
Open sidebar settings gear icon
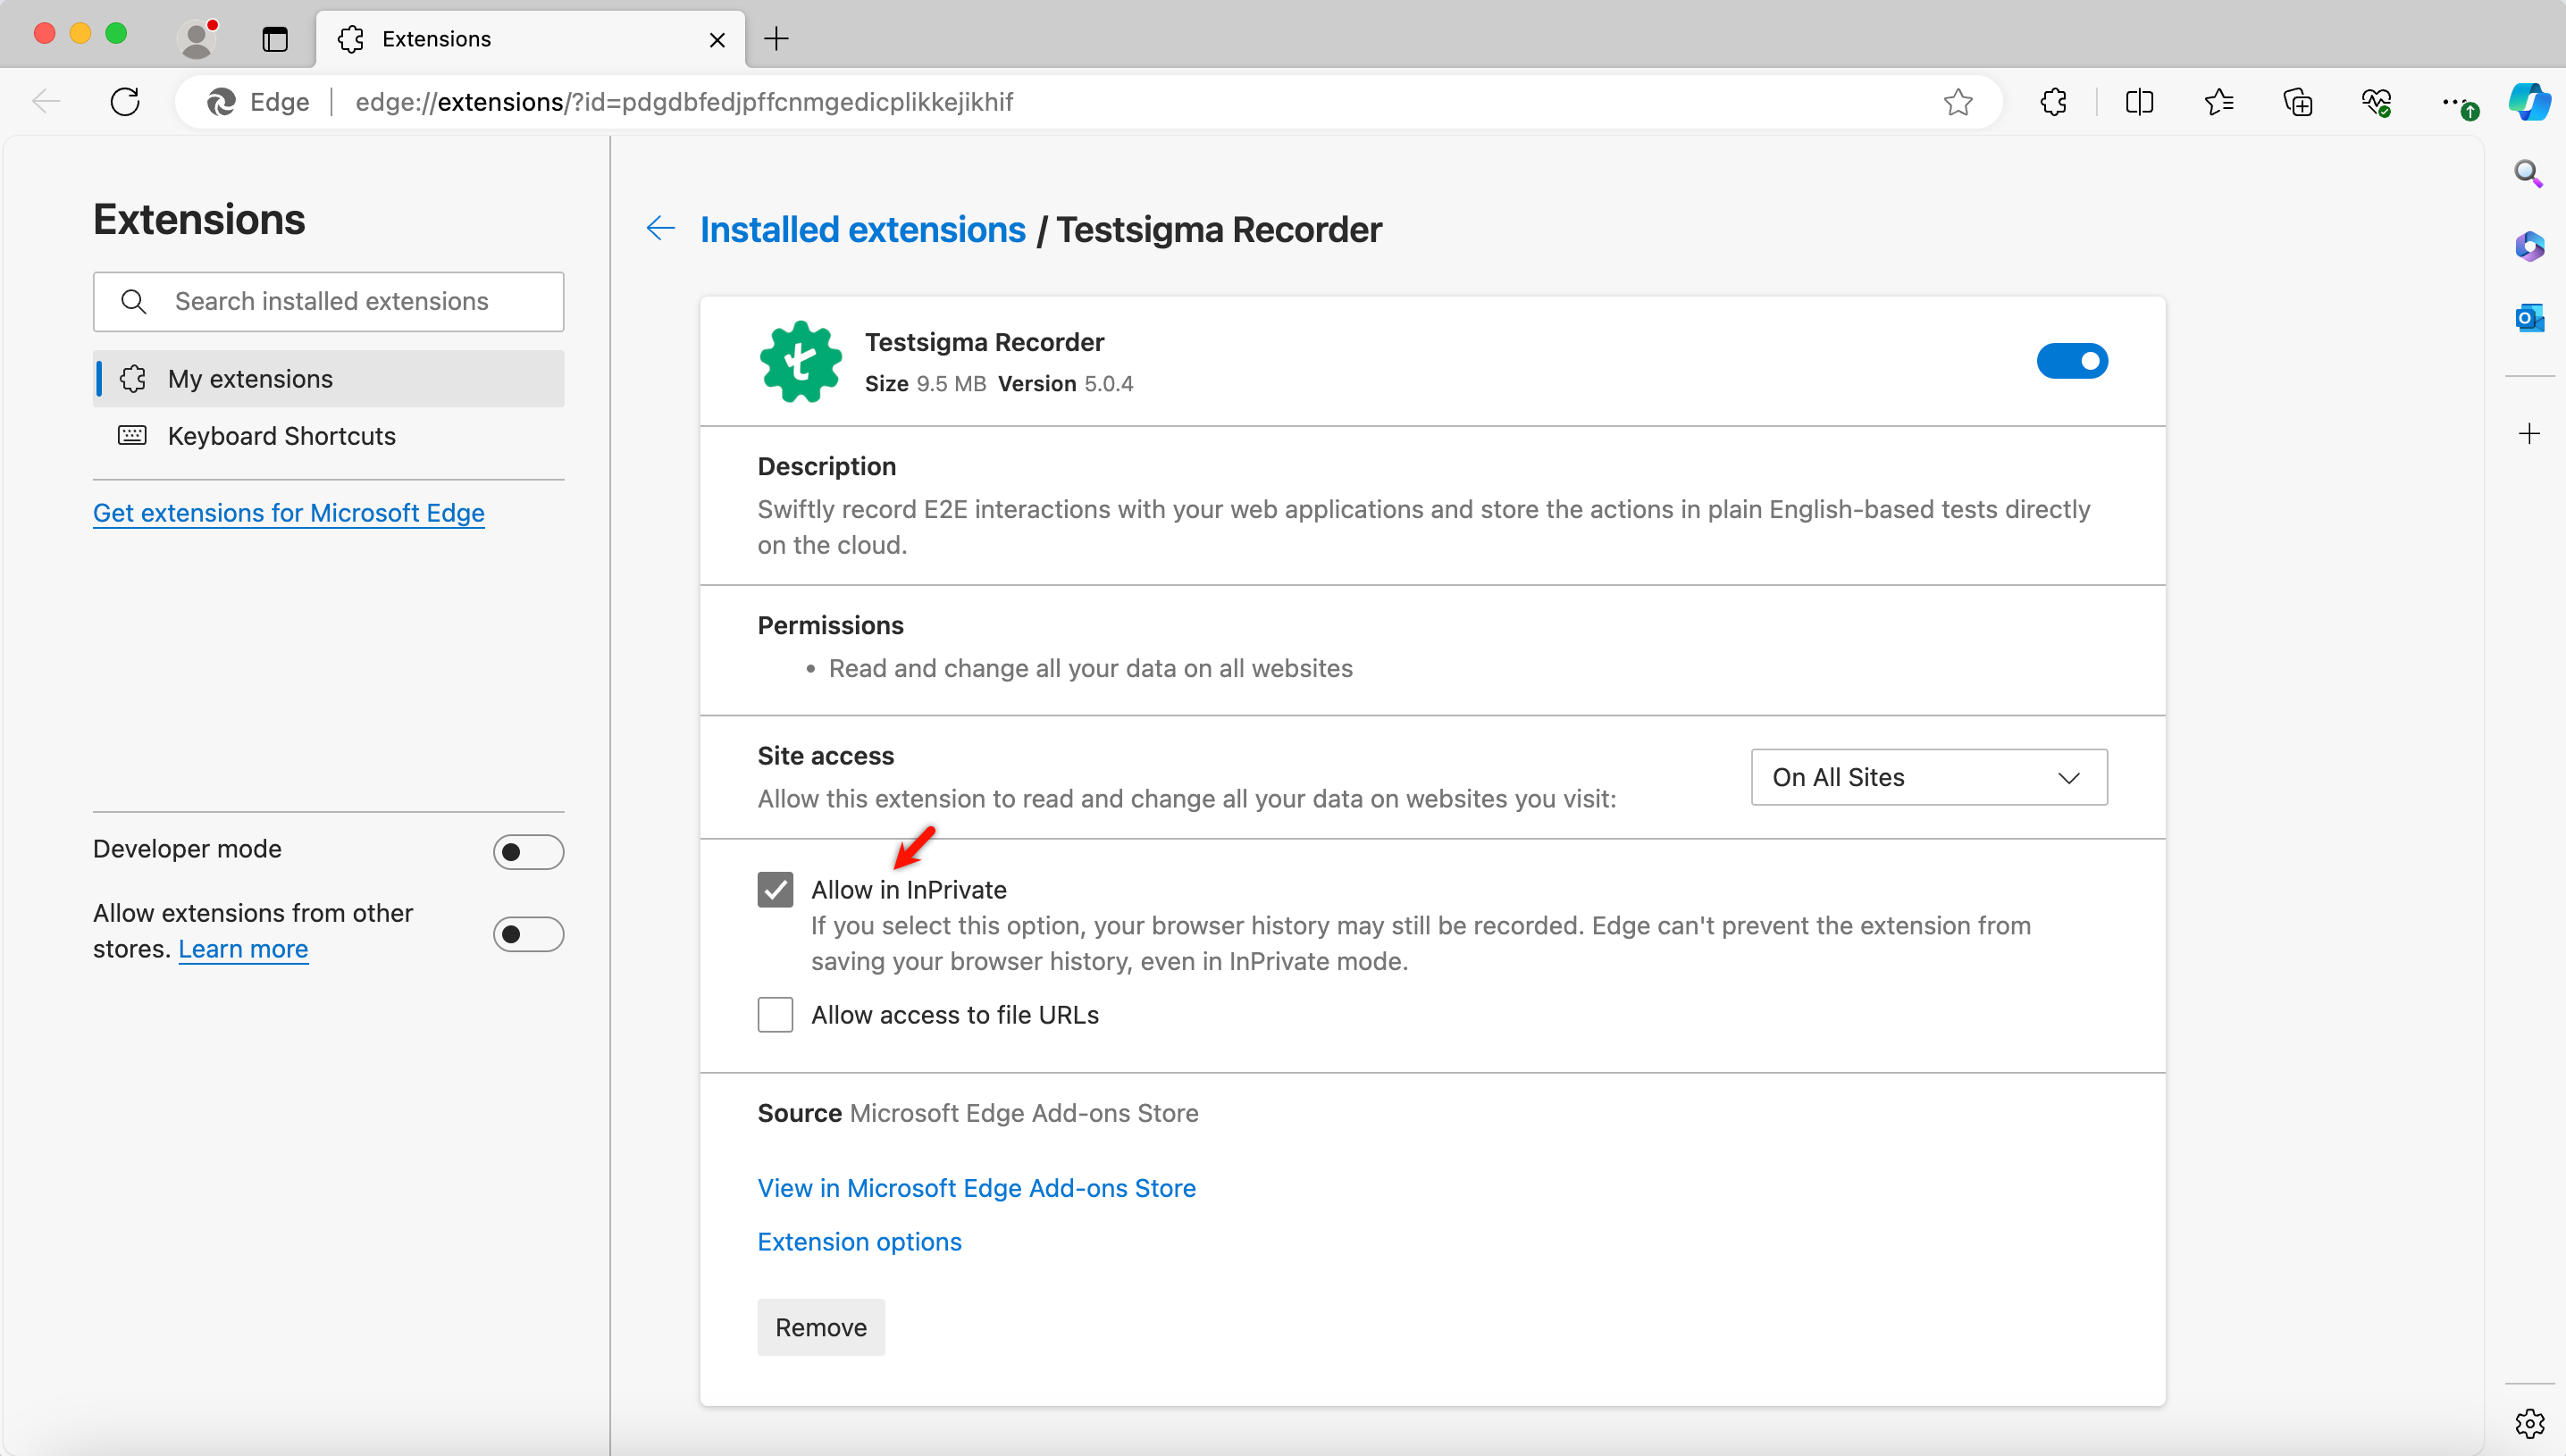click(x=2529, y=1423)
